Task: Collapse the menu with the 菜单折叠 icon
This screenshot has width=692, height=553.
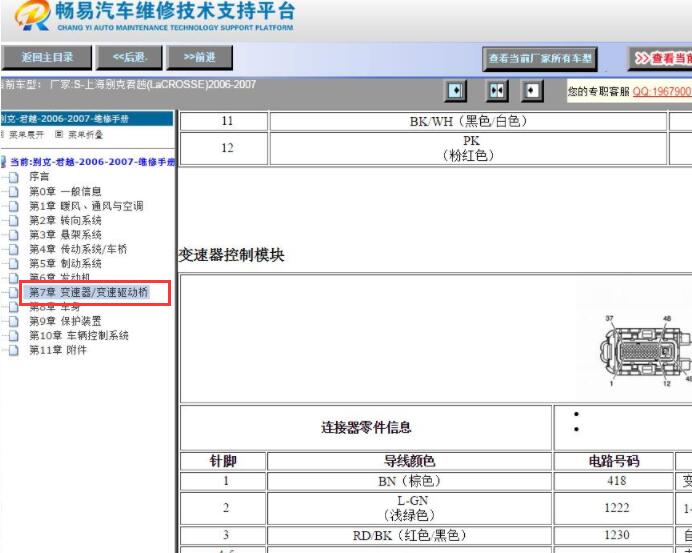Action: [59, 134]
